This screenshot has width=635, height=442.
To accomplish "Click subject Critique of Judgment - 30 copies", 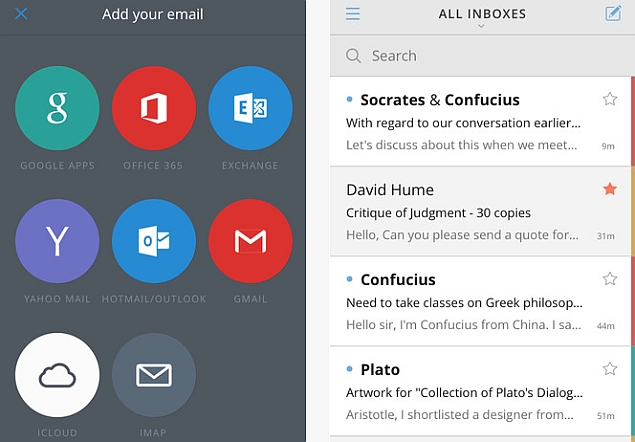I will [438, 213].
